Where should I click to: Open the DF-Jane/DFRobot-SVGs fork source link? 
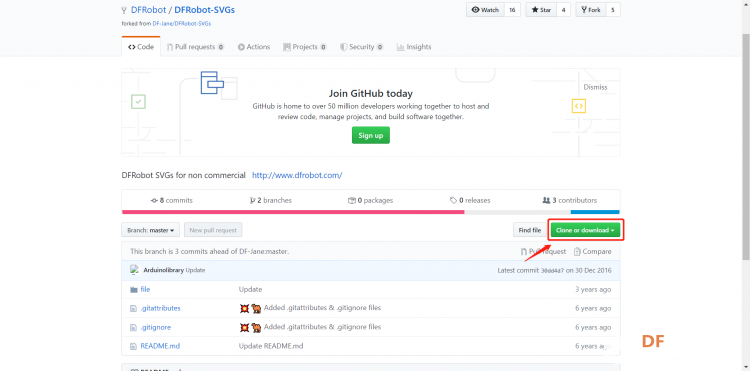(x=182, y=23)
